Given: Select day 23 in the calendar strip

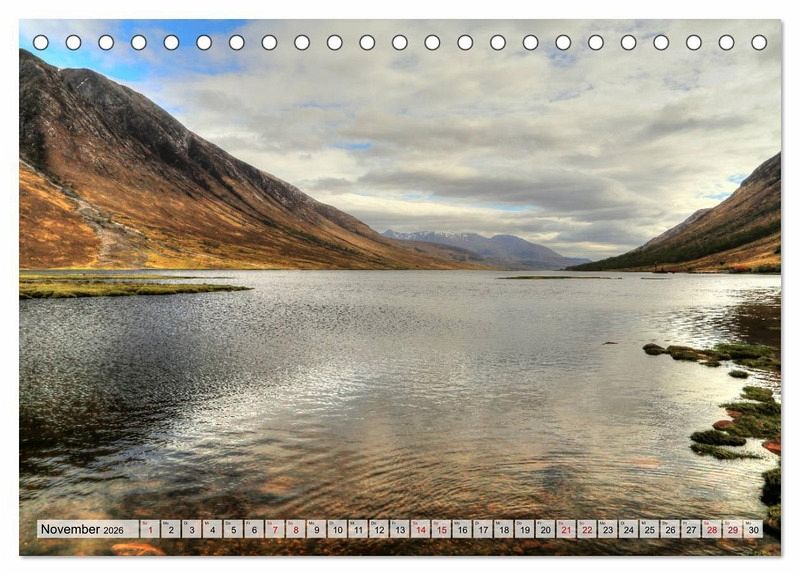Looking at the screenshot, I should (608, 529).
